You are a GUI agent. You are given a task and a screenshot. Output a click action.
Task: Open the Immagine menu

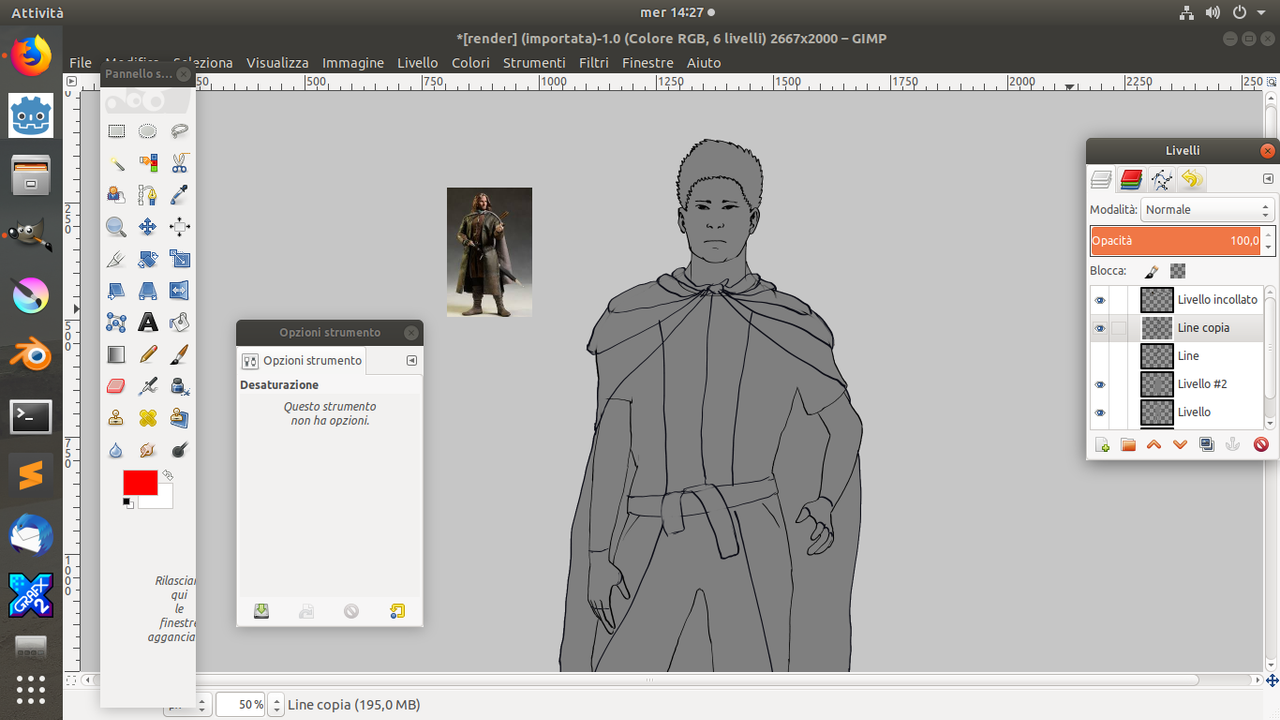[353, 62]
